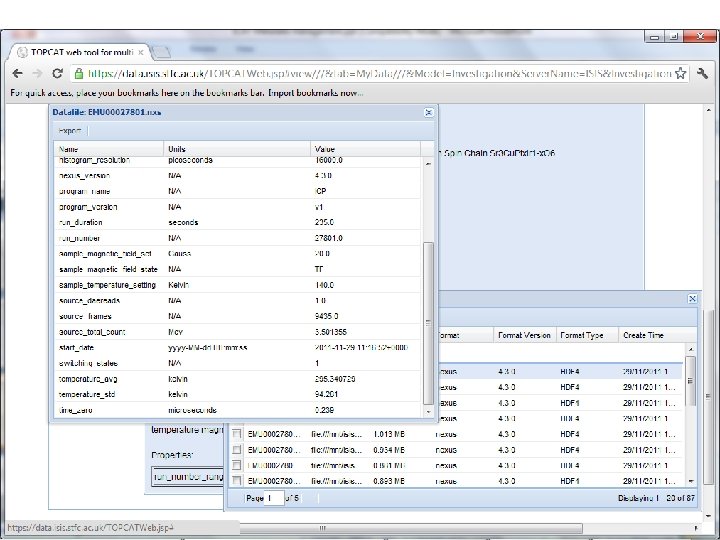The image size is (720, 540).
Task: Sort by the Create Time column header
Action: pyautogui.click(x=645, y=335)
